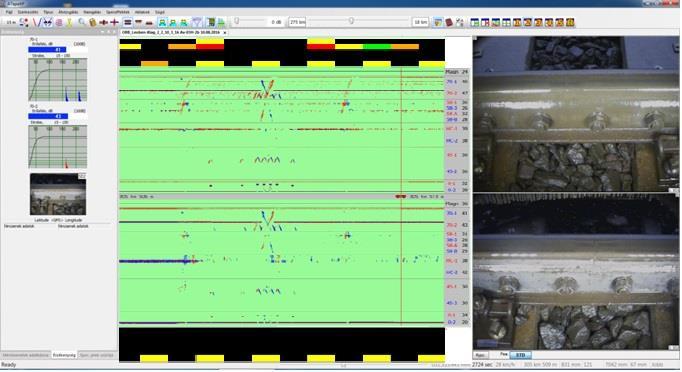Click the funnel filter icon in toolbar
The width and height of the screenshot is (682, 372).
[x=197, y=22]
